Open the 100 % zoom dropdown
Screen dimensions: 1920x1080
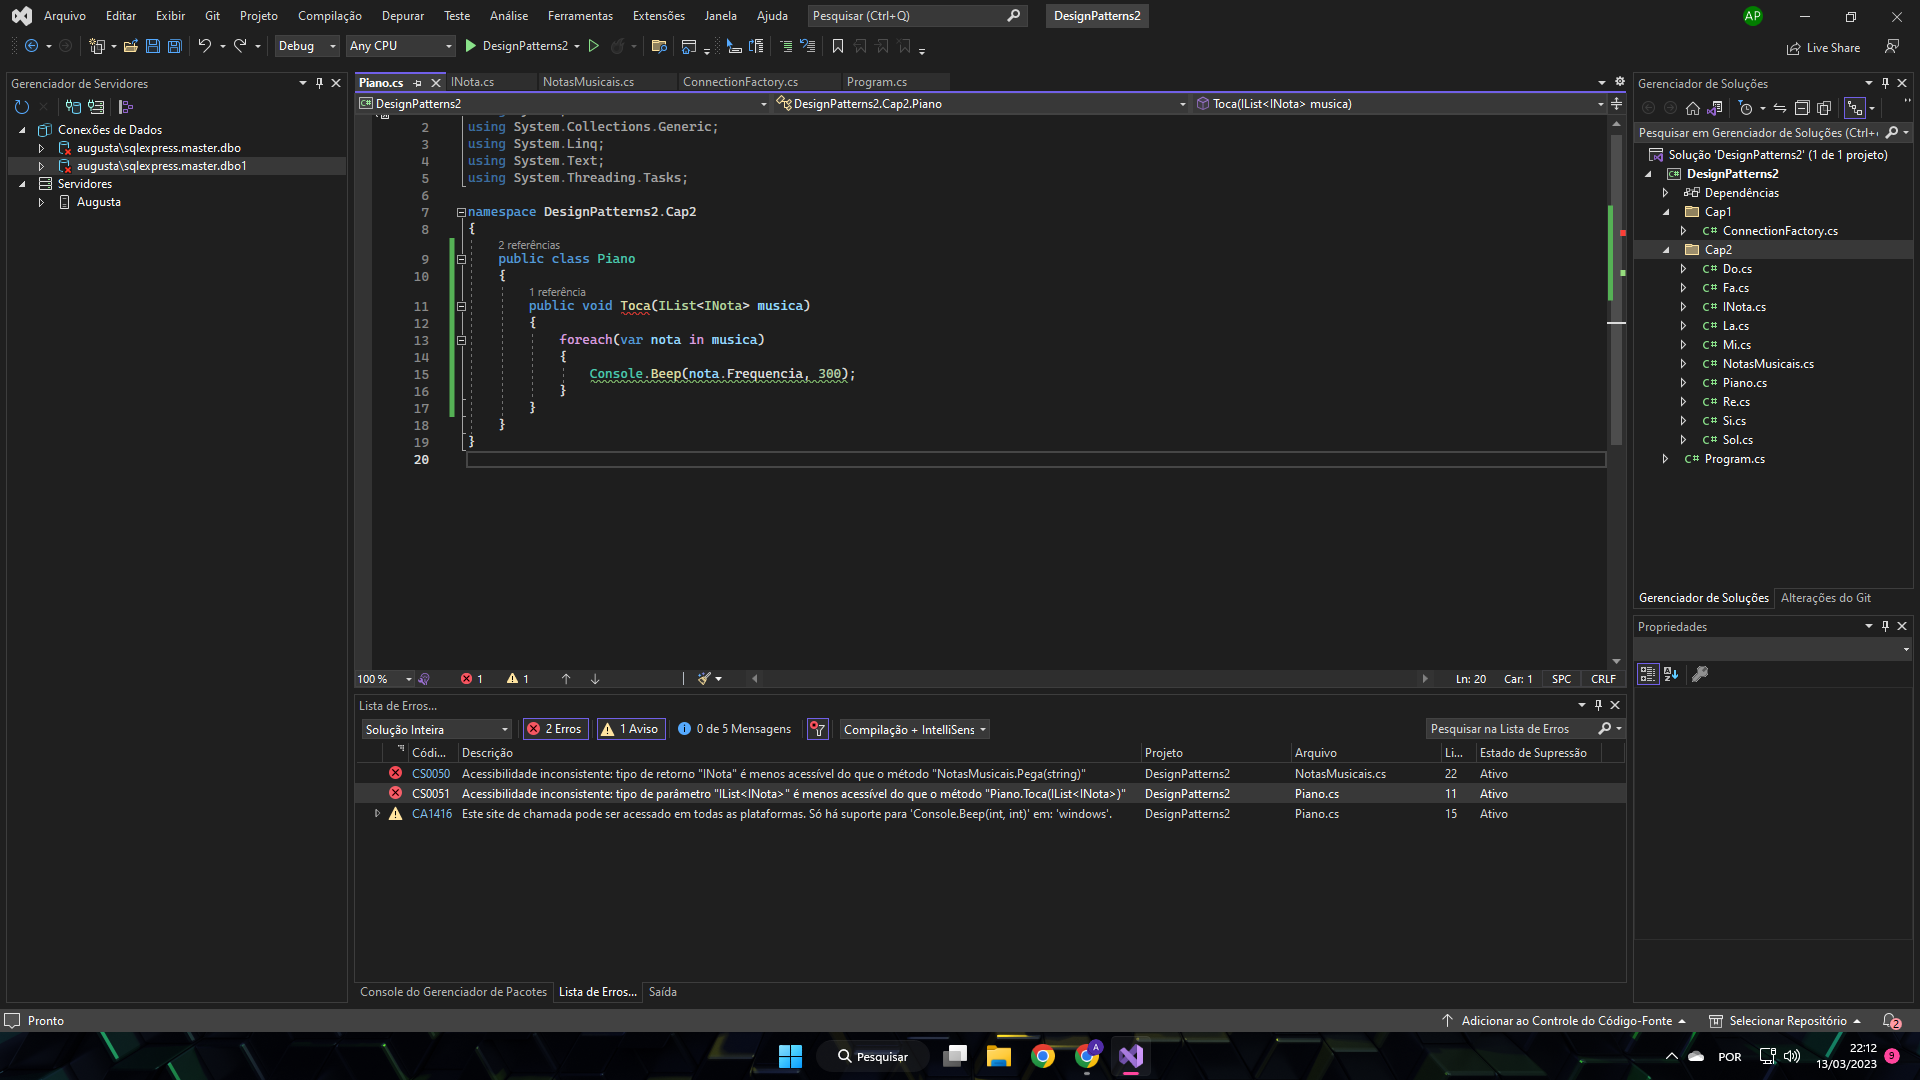pyautogui.click(x=385, y=679)
